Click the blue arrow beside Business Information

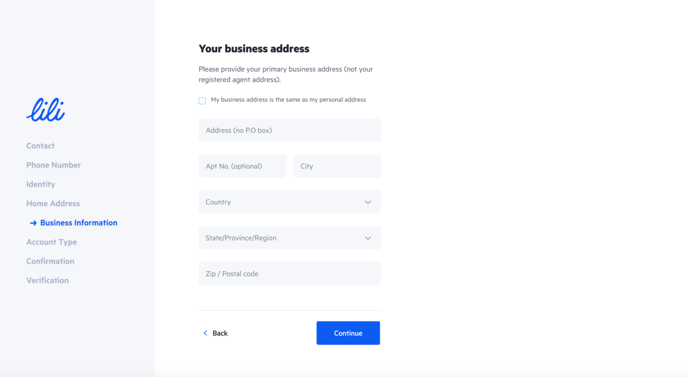coord(33,223)
